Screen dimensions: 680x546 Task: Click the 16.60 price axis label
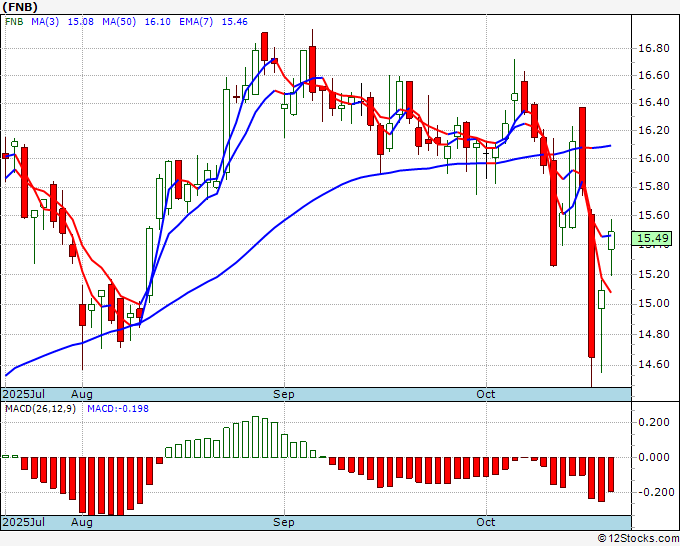[654, 75]
